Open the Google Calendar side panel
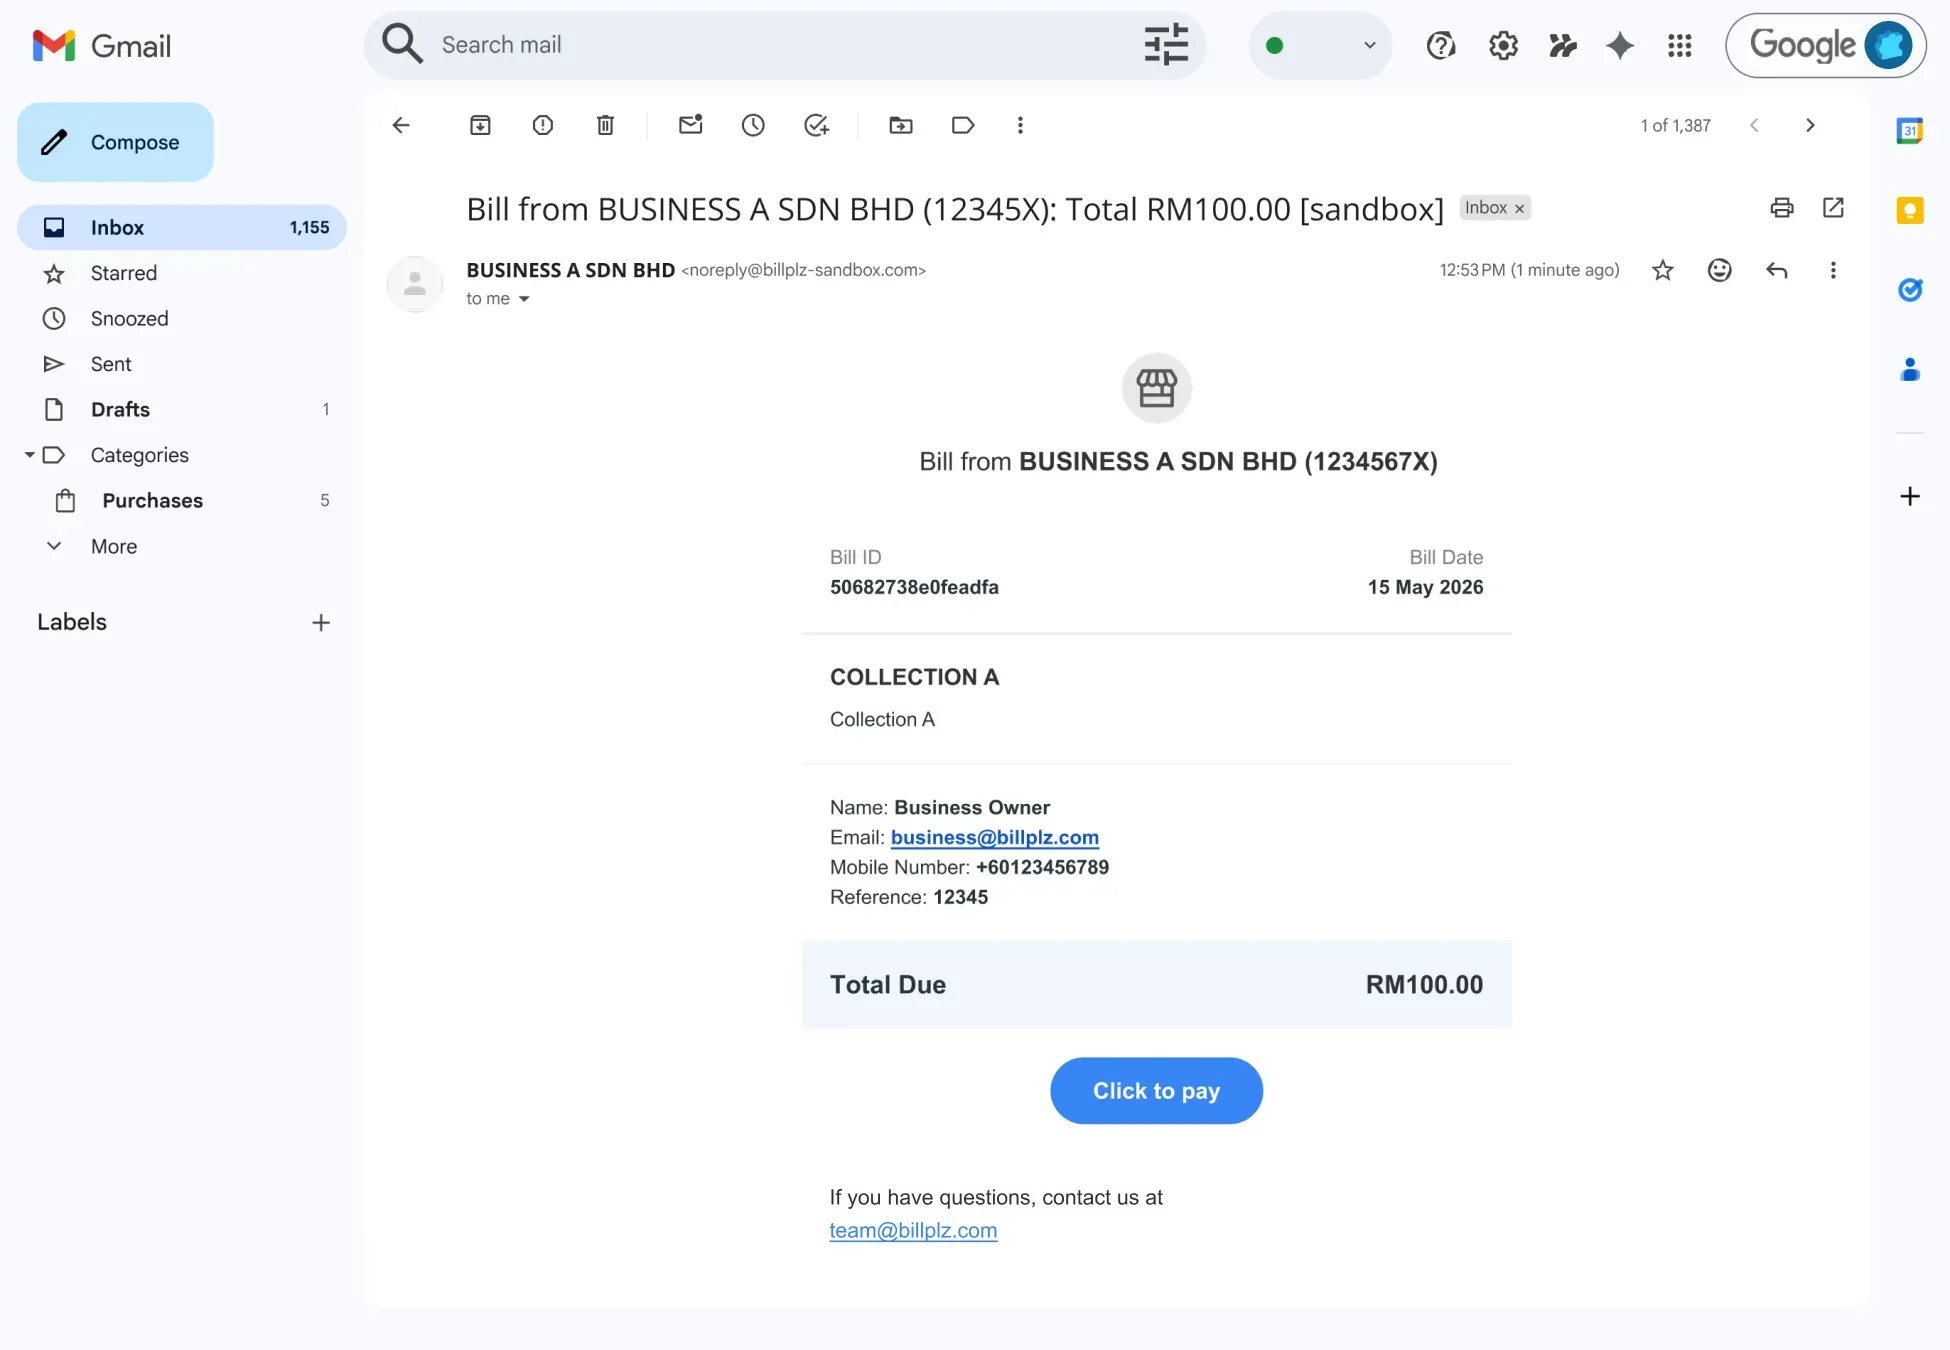 click(1910, 131)
